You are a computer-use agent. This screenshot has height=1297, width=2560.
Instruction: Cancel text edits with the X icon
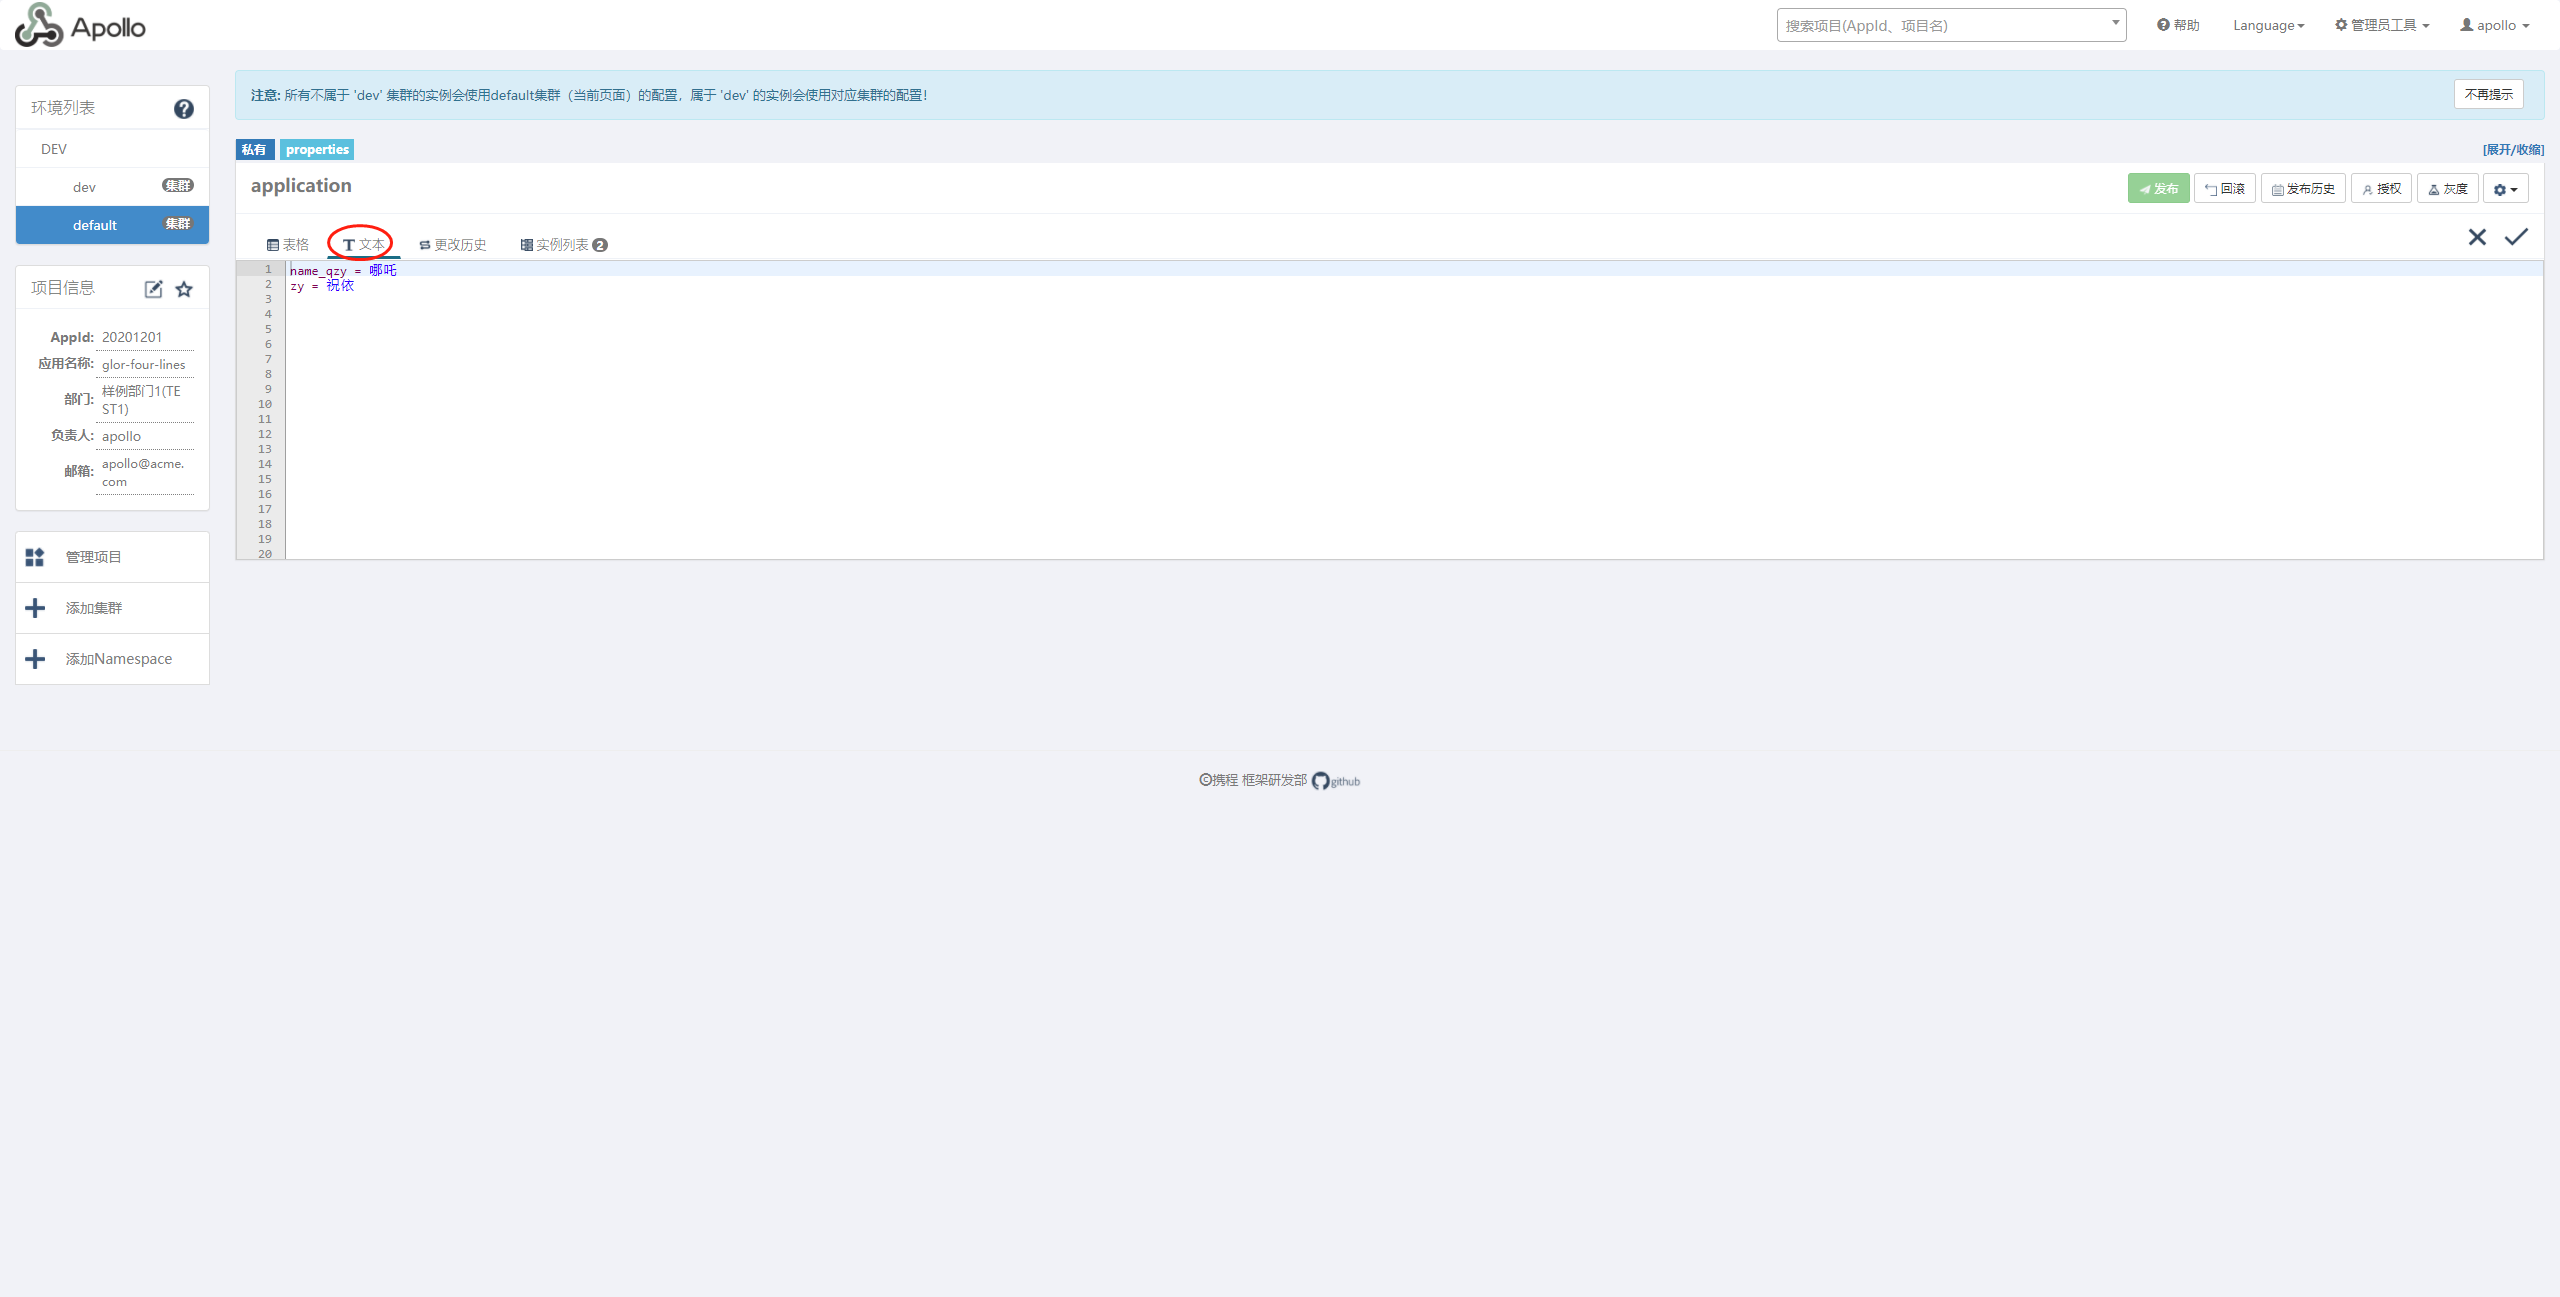click(2477, 237)
